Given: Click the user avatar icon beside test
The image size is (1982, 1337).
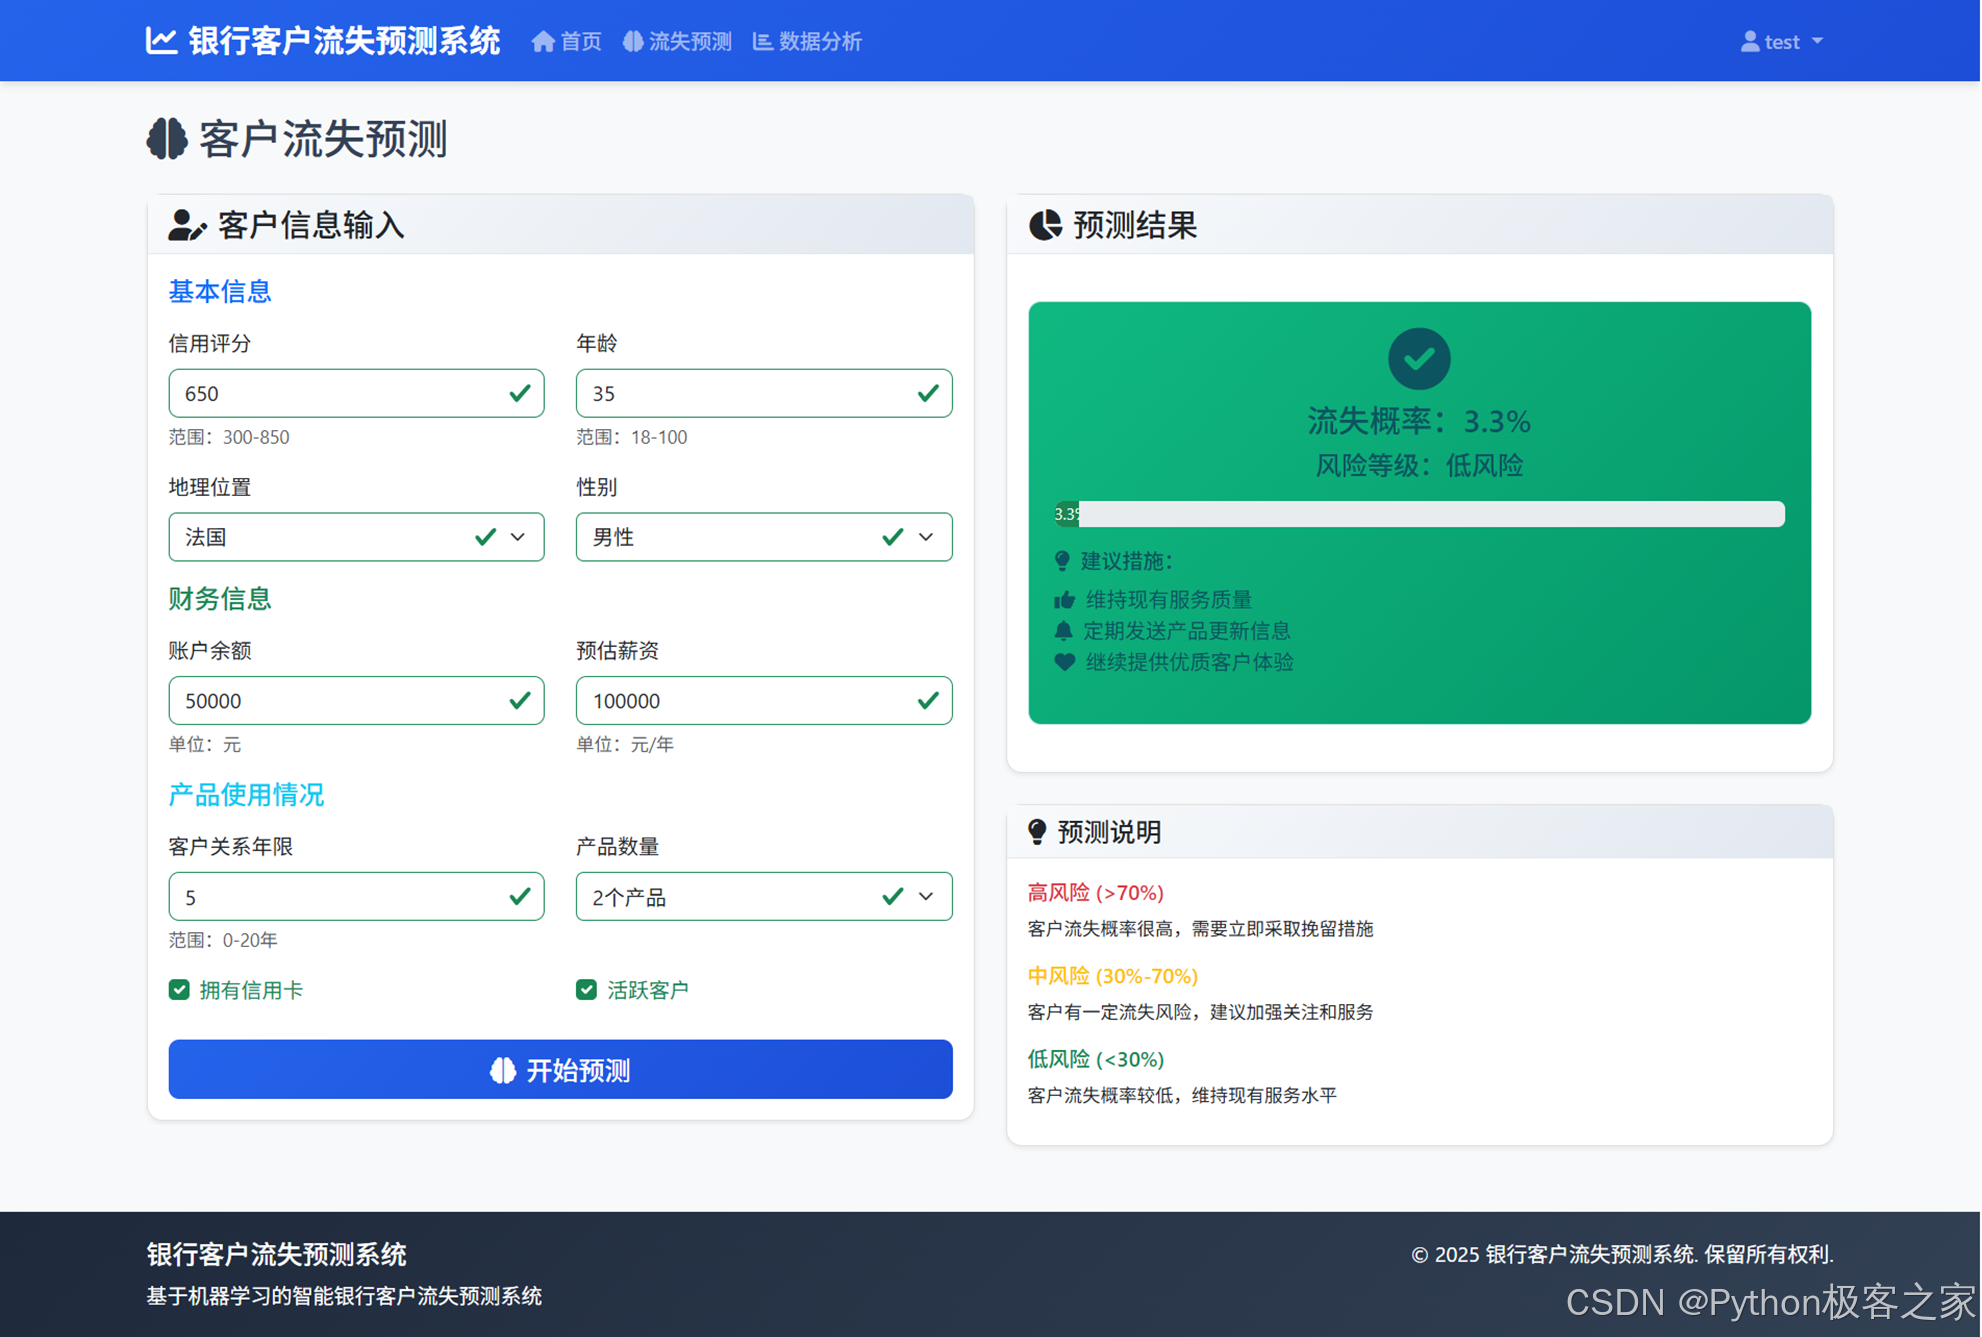Looking at the screenshot, I should (x=1749, y=41).
